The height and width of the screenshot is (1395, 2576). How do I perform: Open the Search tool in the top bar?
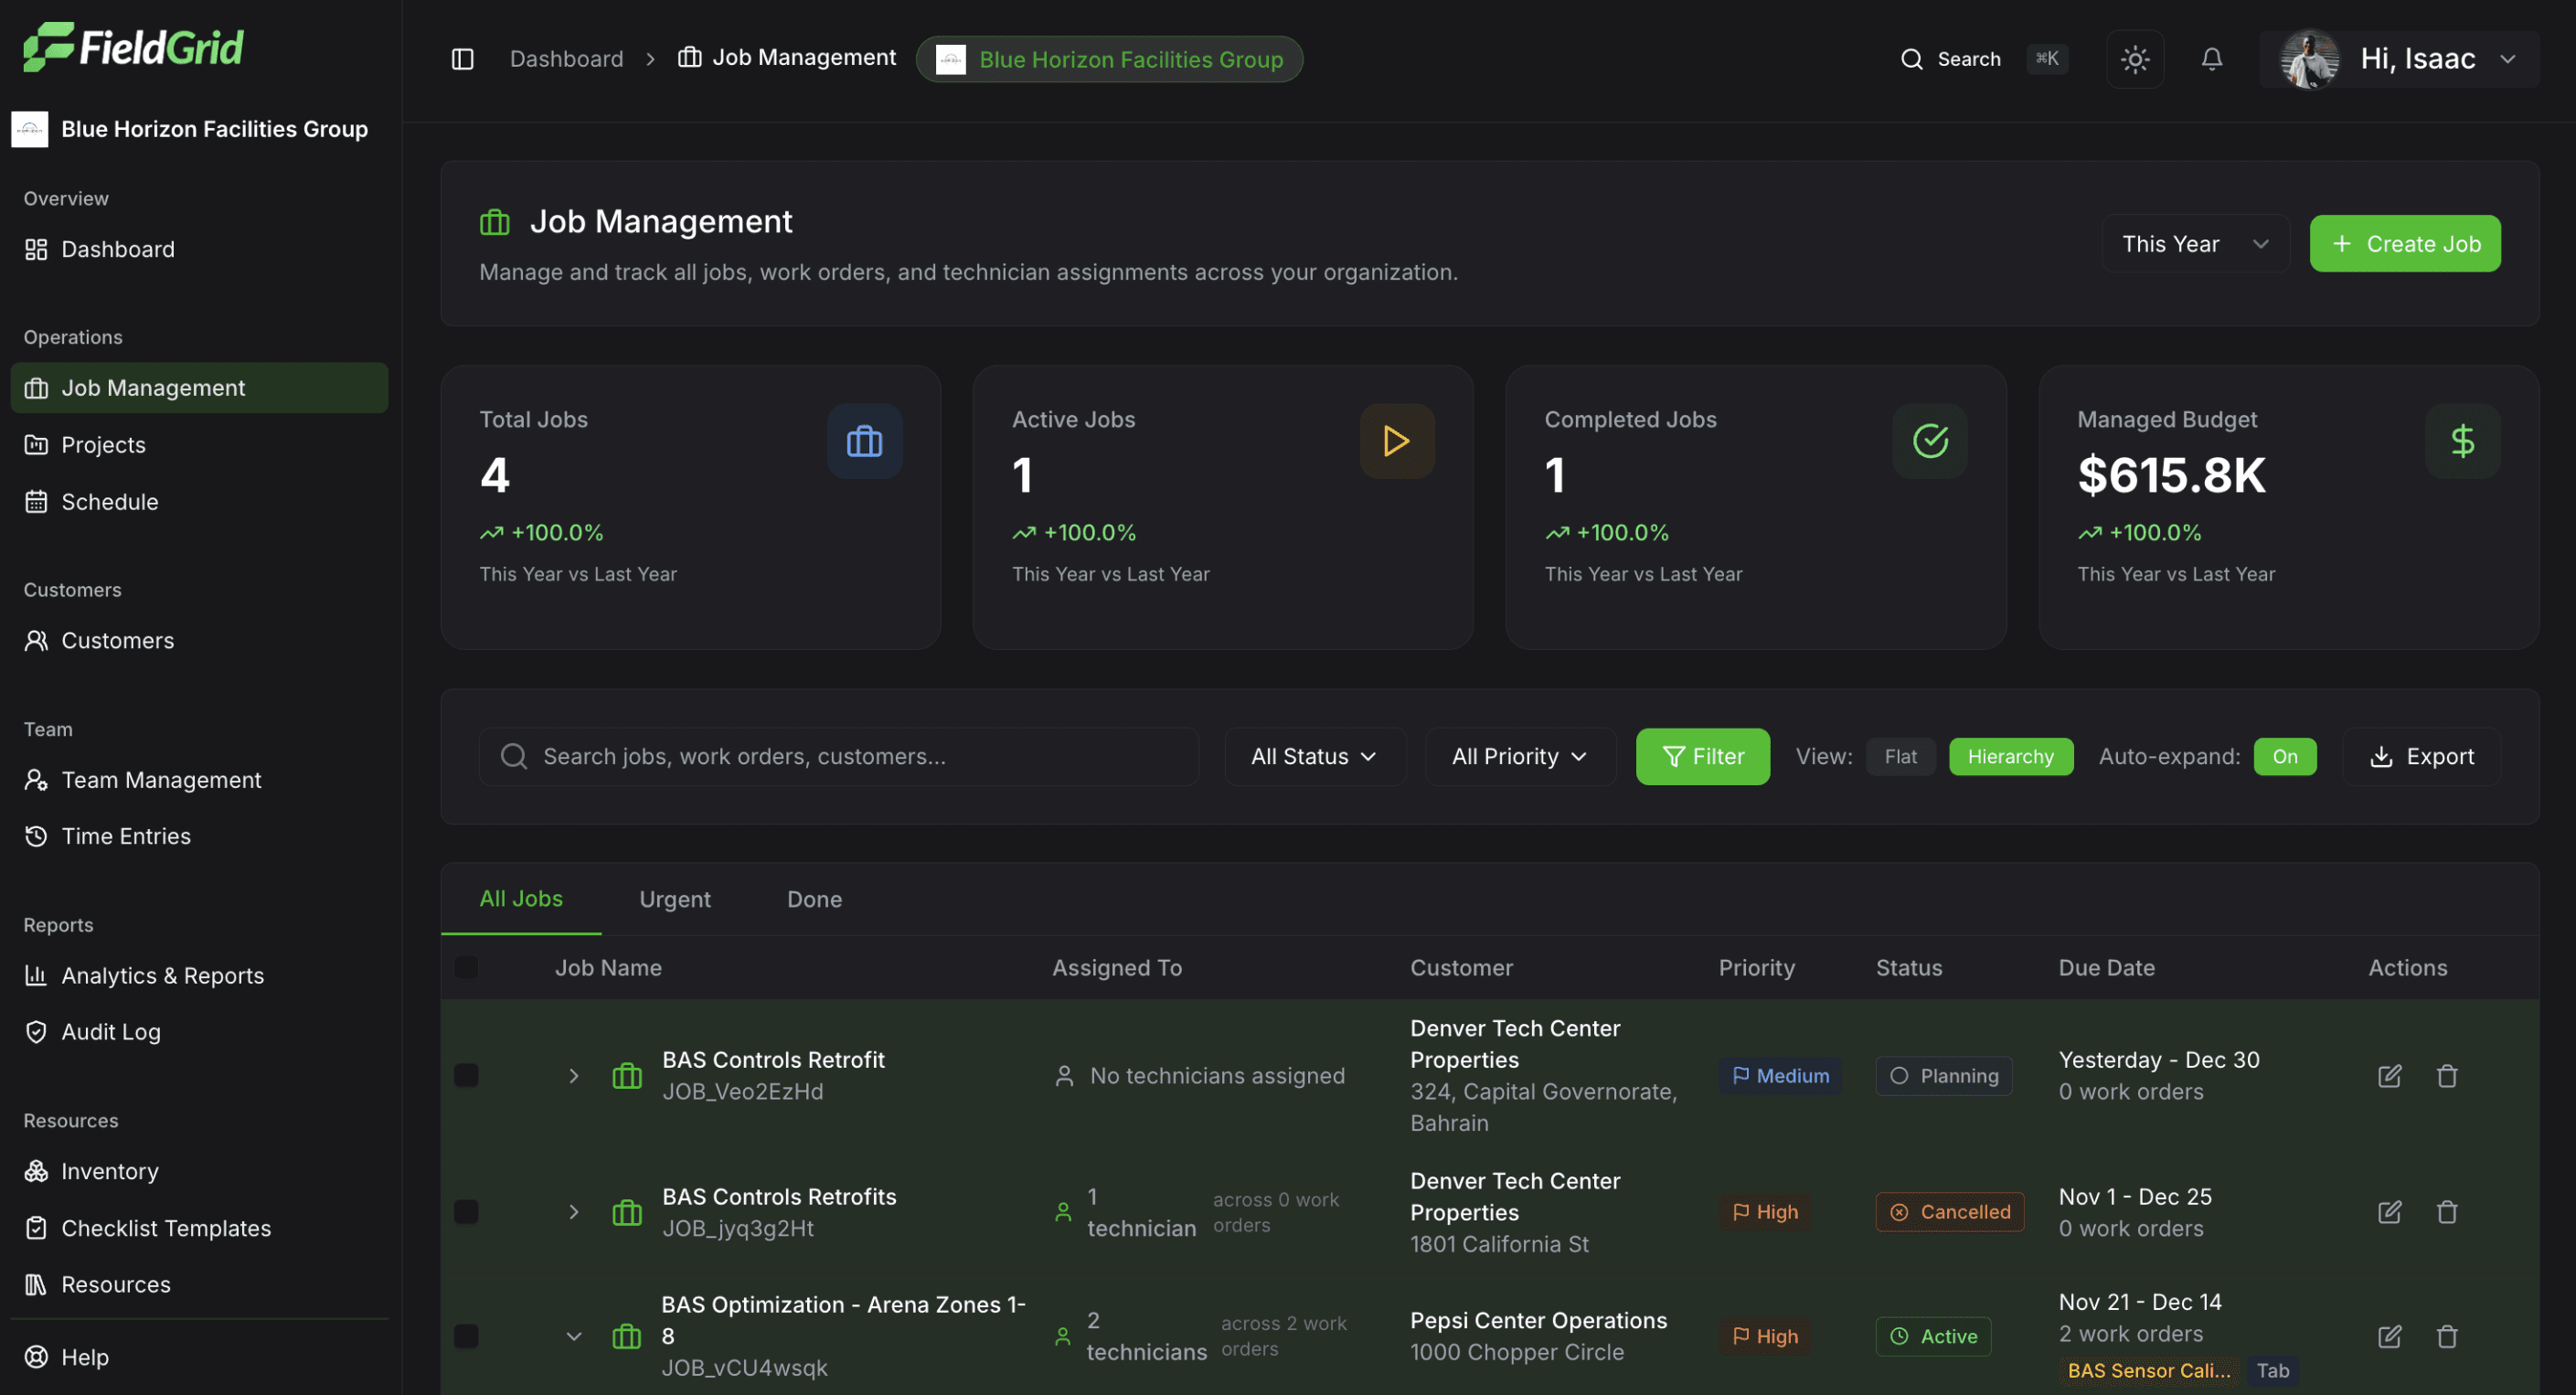point(1948,59)
